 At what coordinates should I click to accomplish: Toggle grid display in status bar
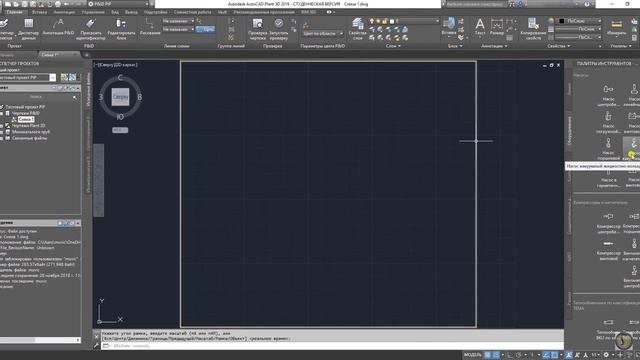(x=487, y=355)
